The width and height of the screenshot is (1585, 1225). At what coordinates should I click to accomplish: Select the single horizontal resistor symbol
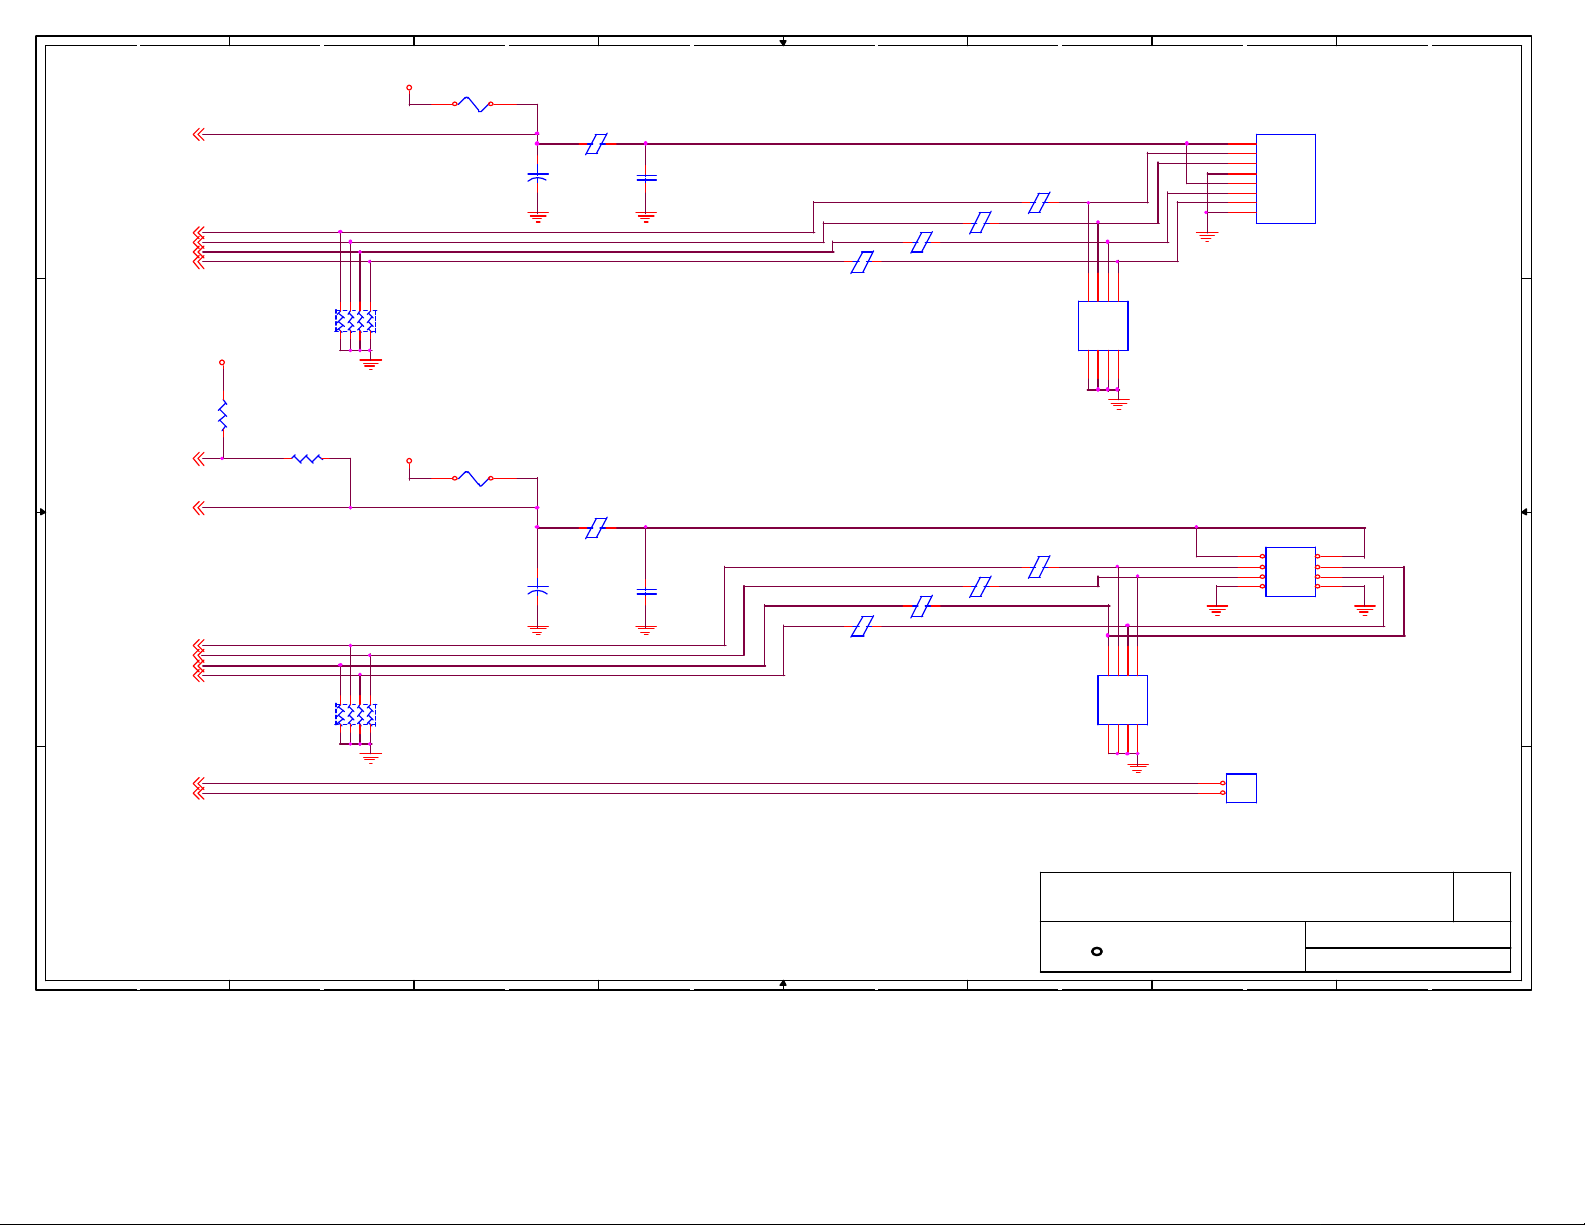[x=307, y=459]
